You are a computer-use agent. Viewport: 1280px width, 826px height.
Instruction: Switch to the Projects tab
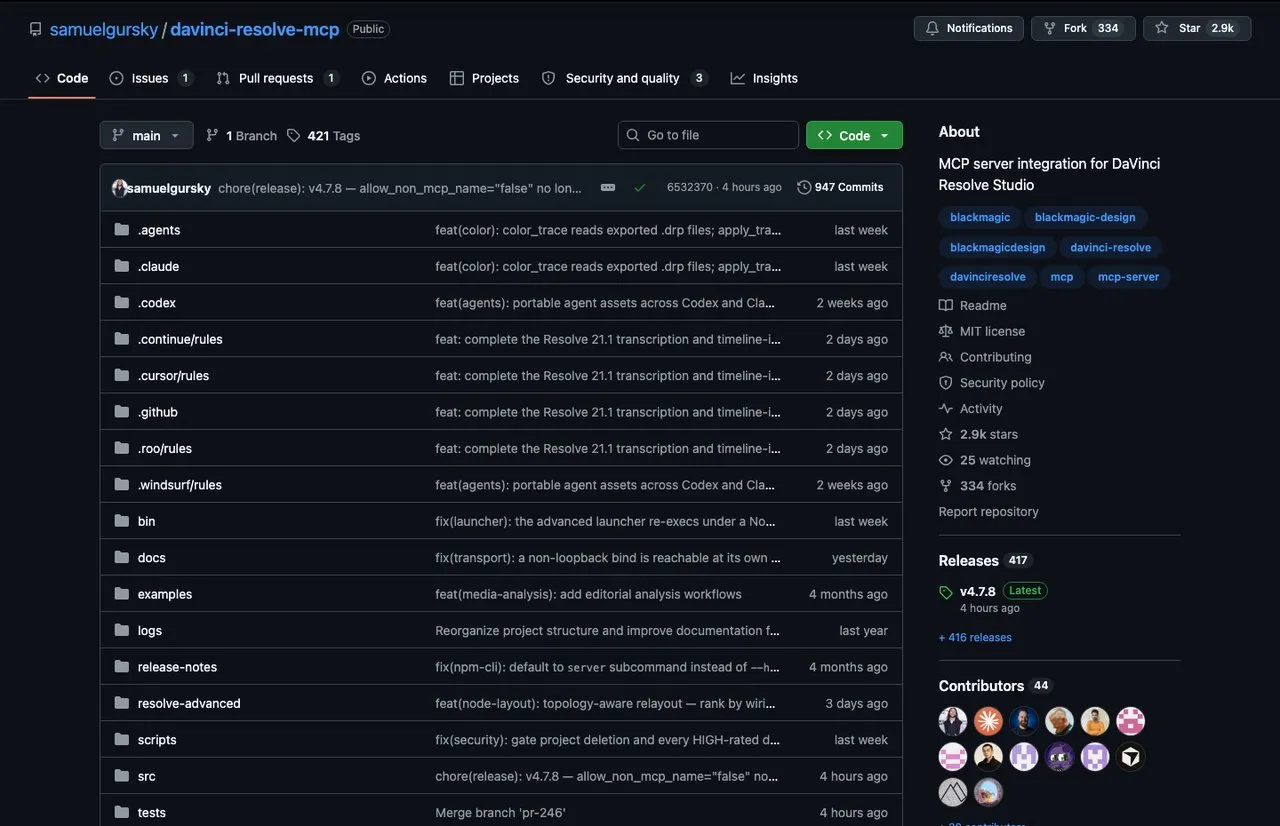click(484, 78)
